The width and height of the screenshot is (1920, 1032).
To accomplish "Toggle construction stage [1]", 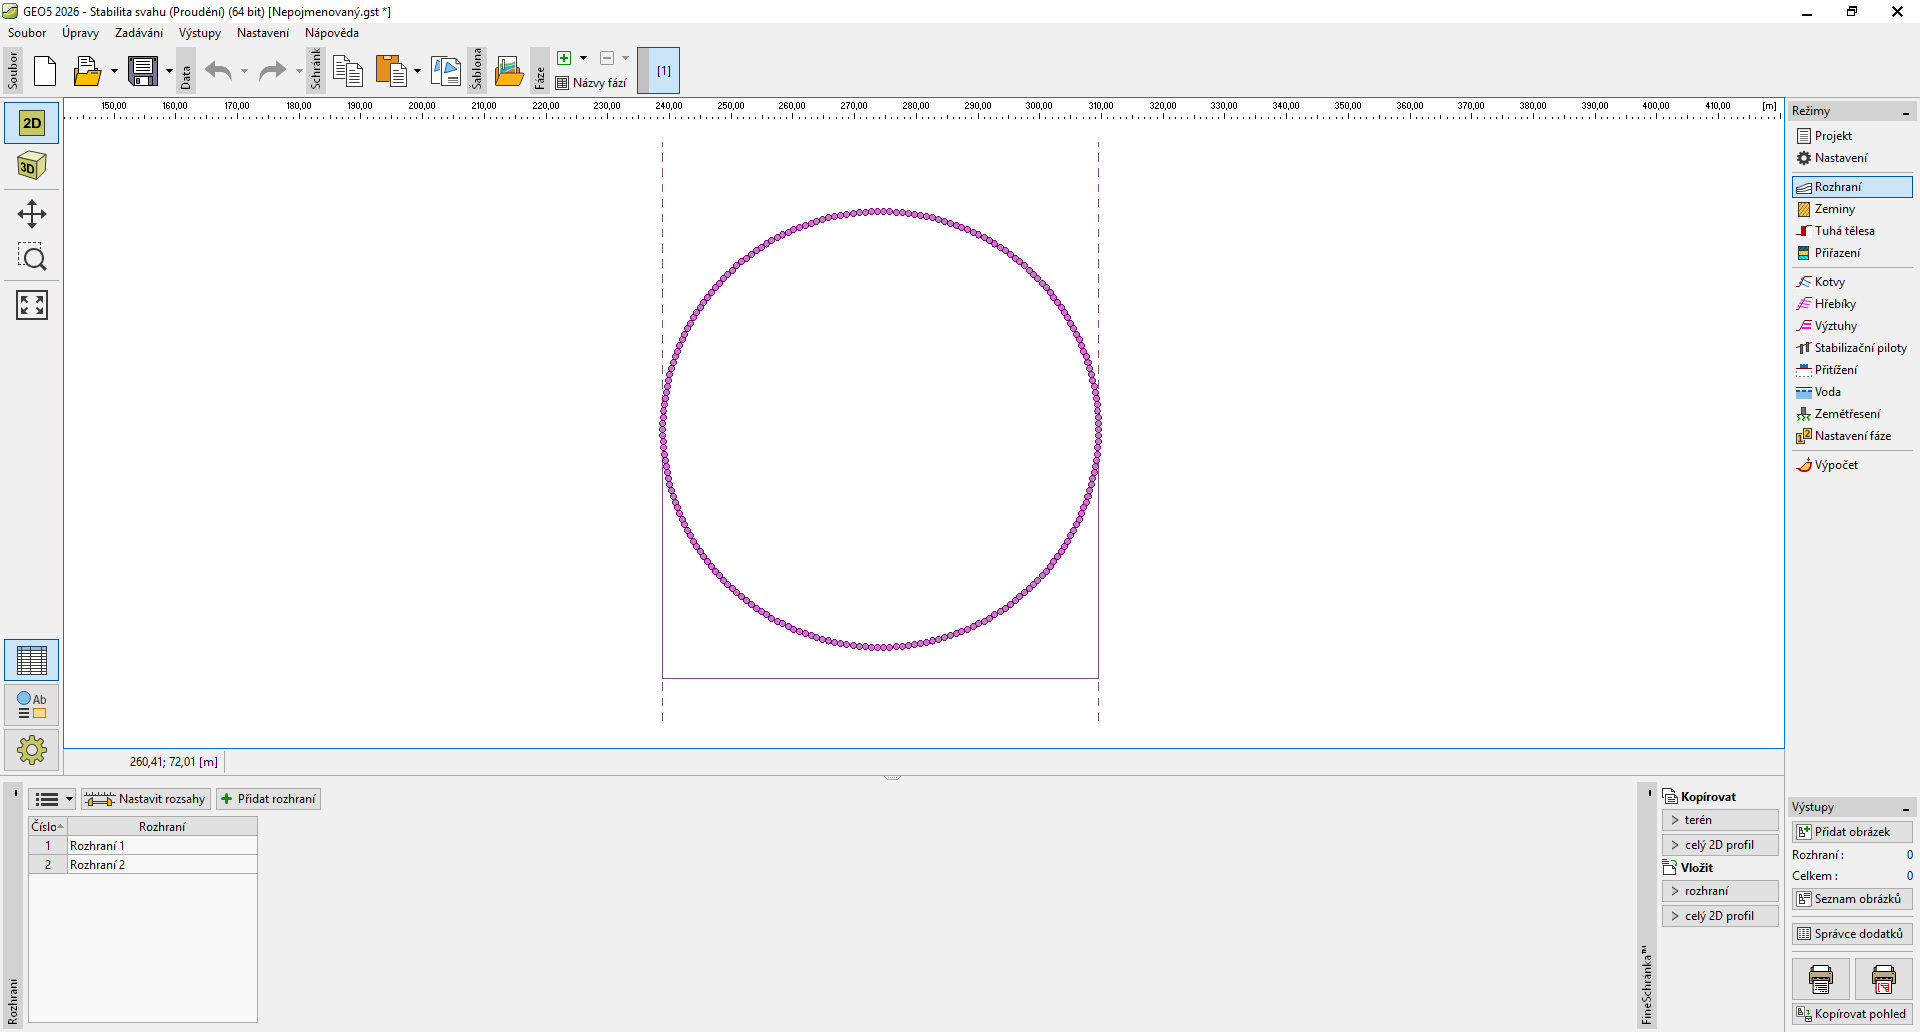I will (663, 71).
